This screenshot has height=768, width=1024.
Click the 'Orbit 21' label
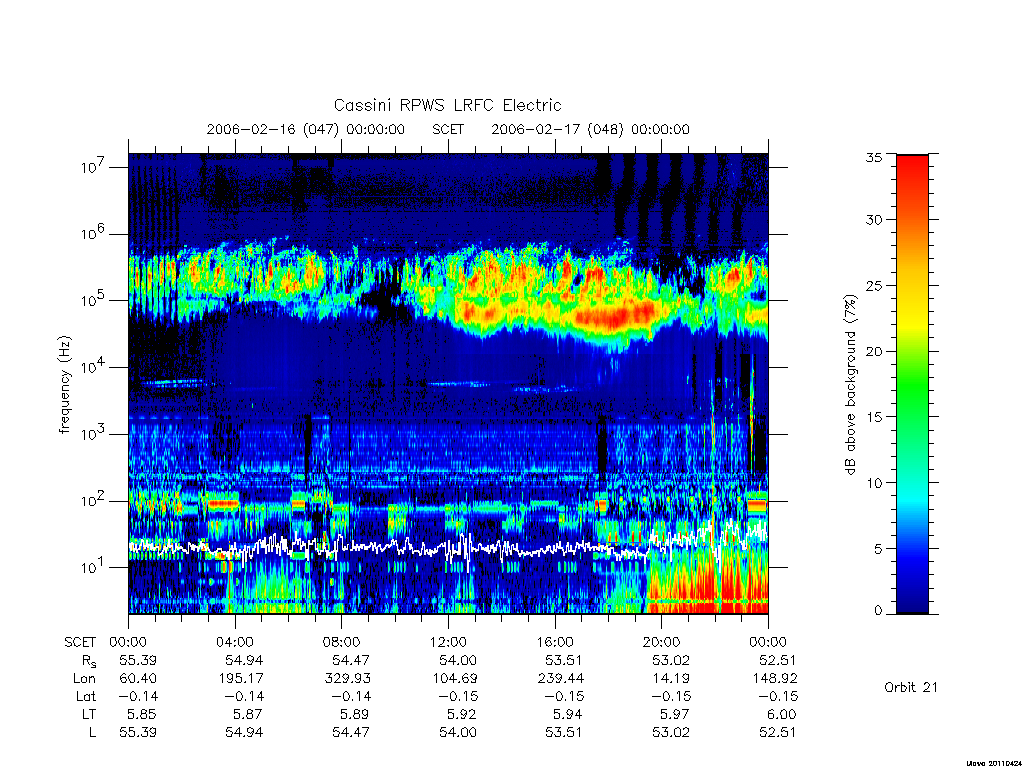click(910, 687)
